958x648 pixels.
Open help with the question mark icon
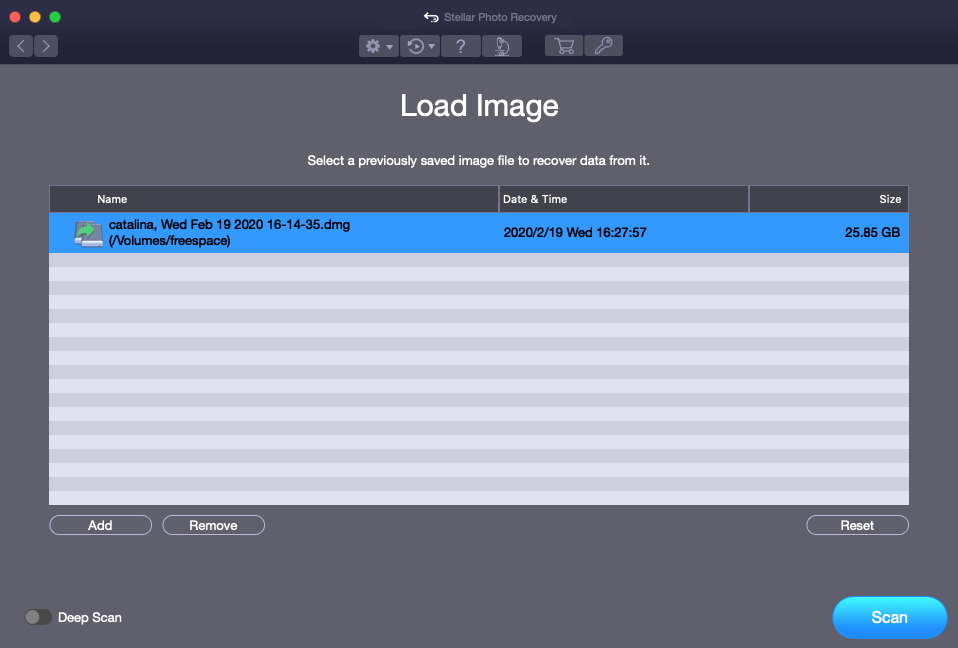coord(461,46)
